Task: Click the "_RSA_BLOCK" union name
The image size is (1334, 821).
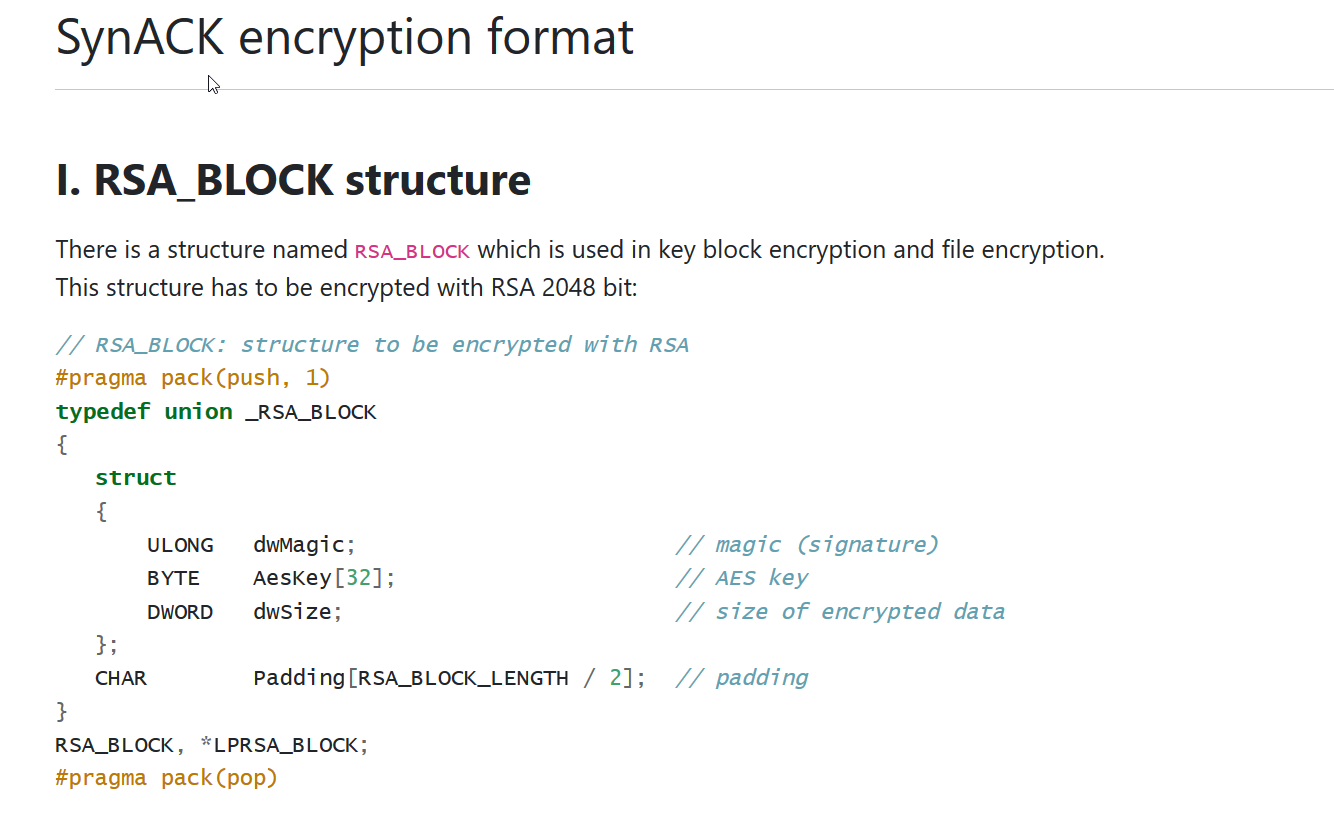Action: (311, 412)
